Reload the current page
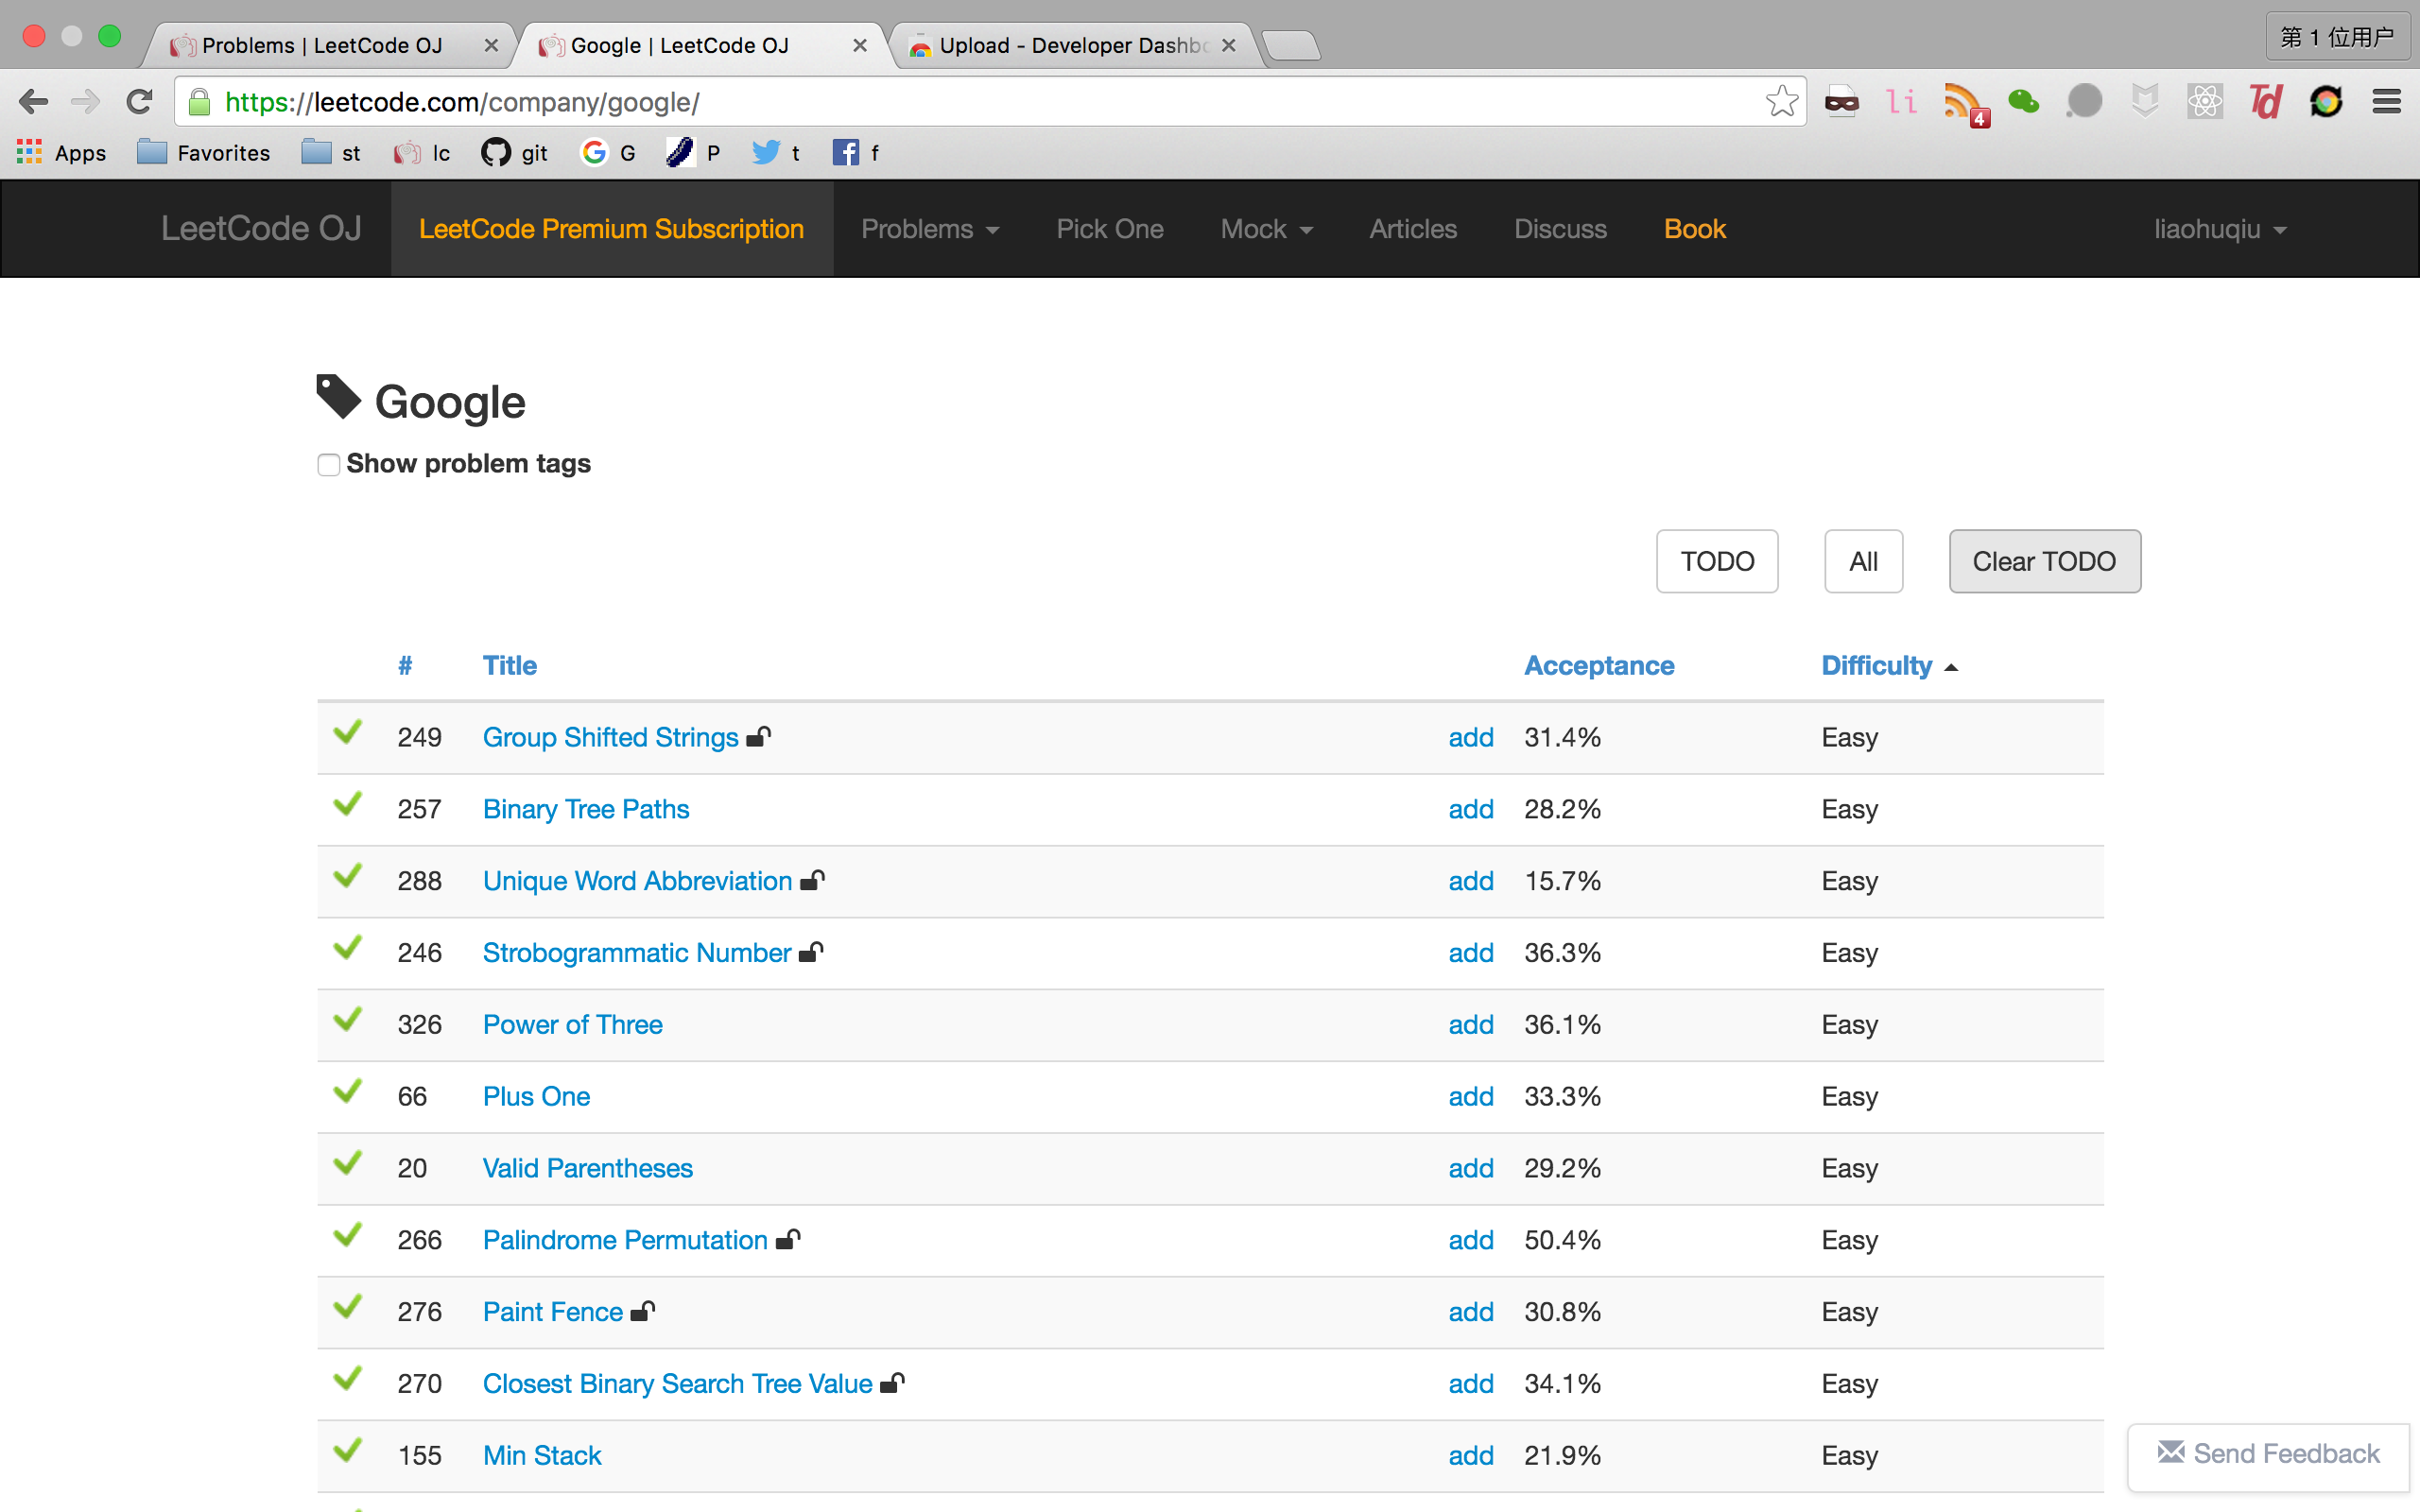Image resolution: width=2420 pixels, height=1512 pixels. click(139, 101)
